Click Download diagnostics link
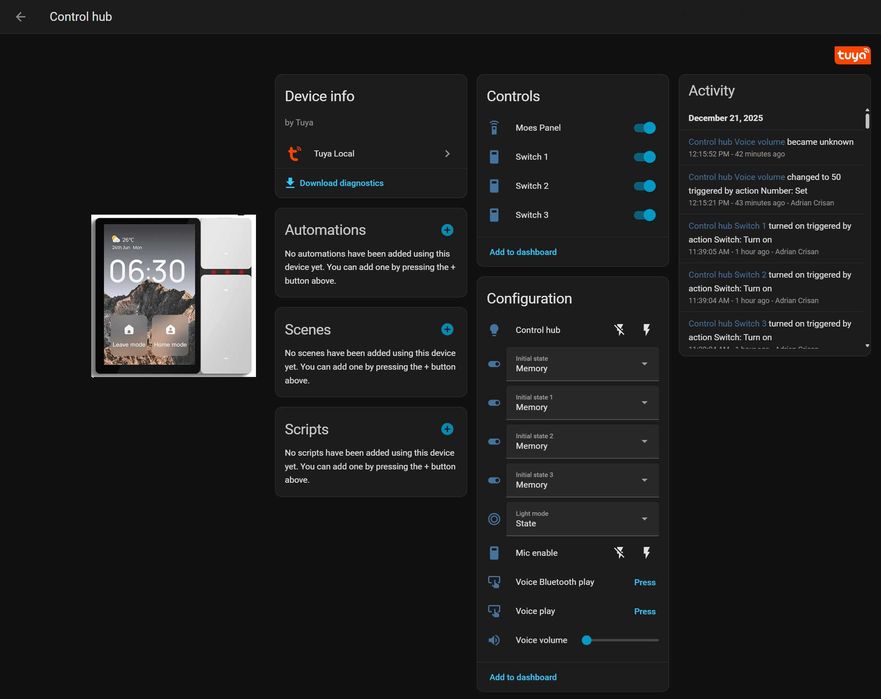The height and width of the screenshot is (699, 881). 341,183
